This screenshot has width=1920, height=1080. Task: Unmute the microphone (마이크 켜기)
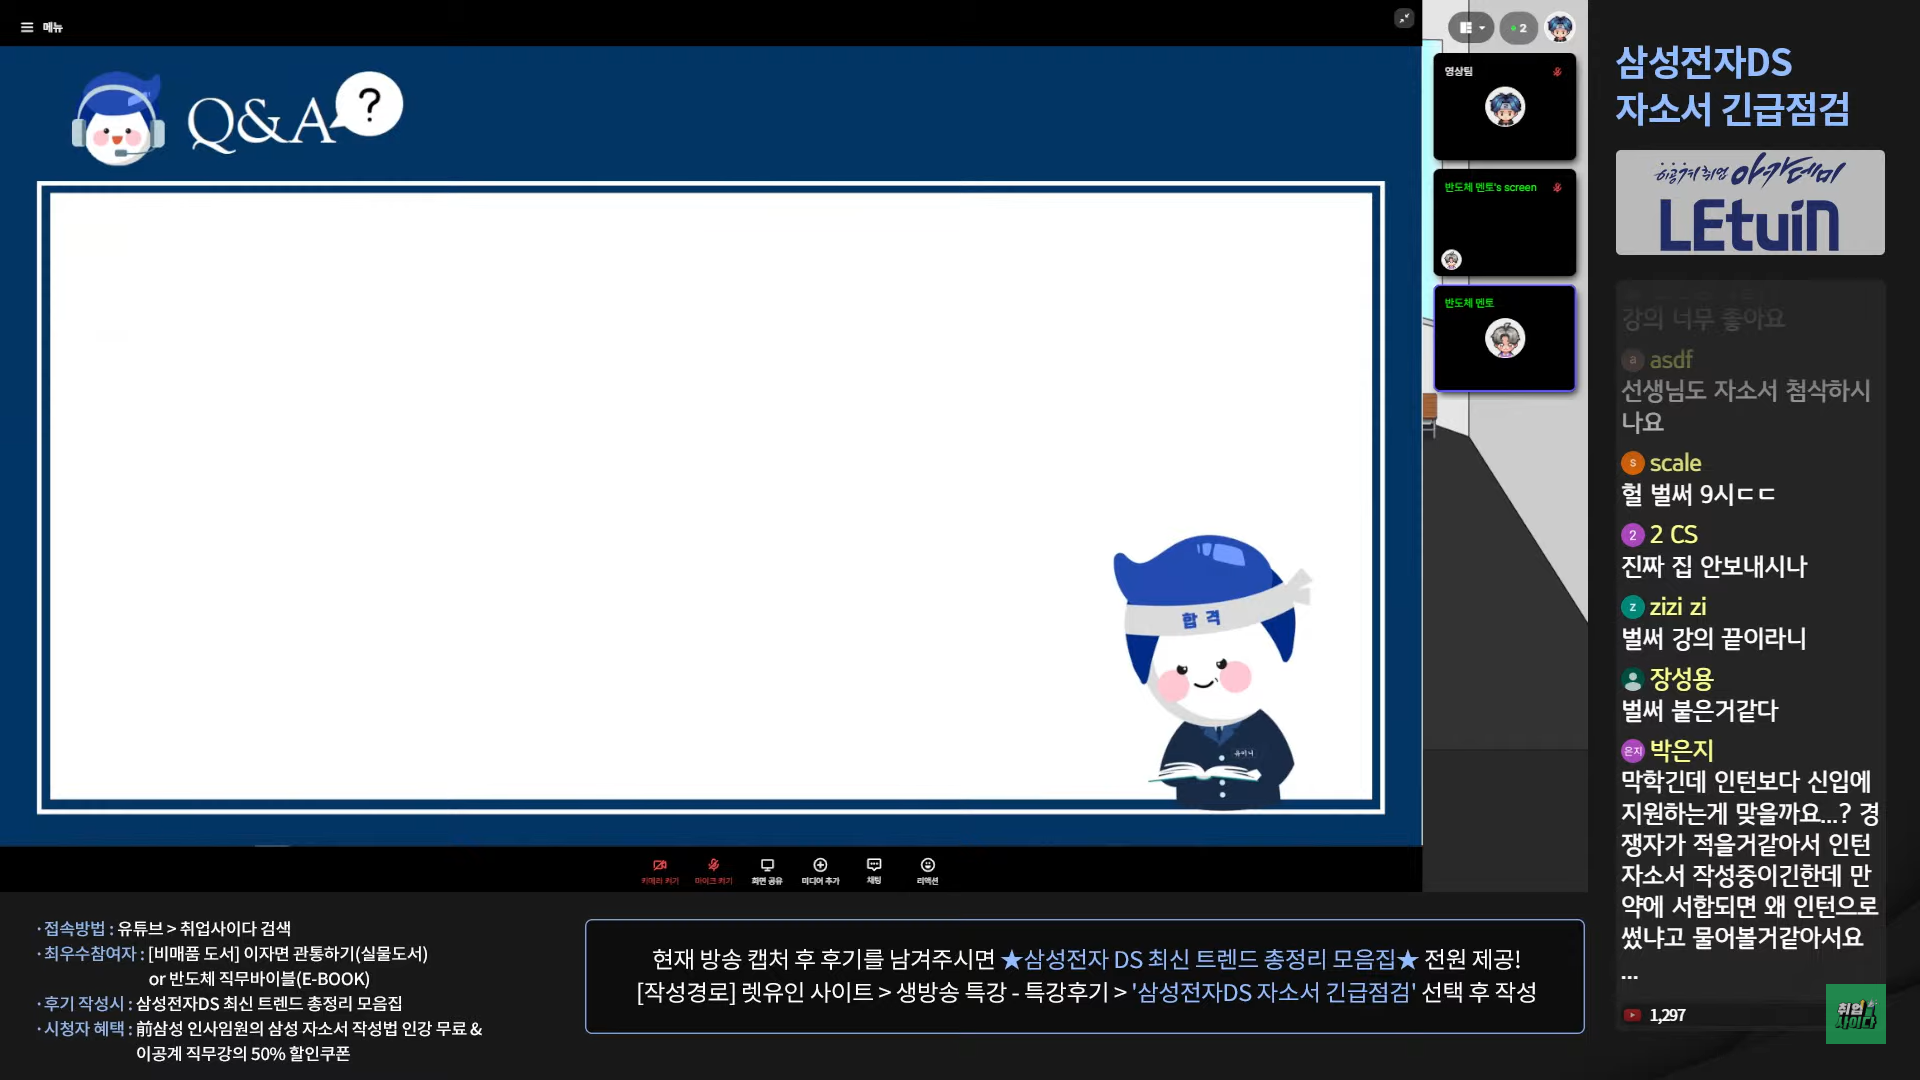coord(714,870)
